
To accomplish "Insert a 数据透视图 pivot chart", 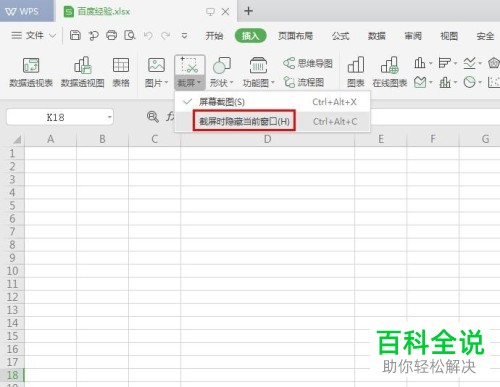I will pyautogui.click(x=82, y=72).
